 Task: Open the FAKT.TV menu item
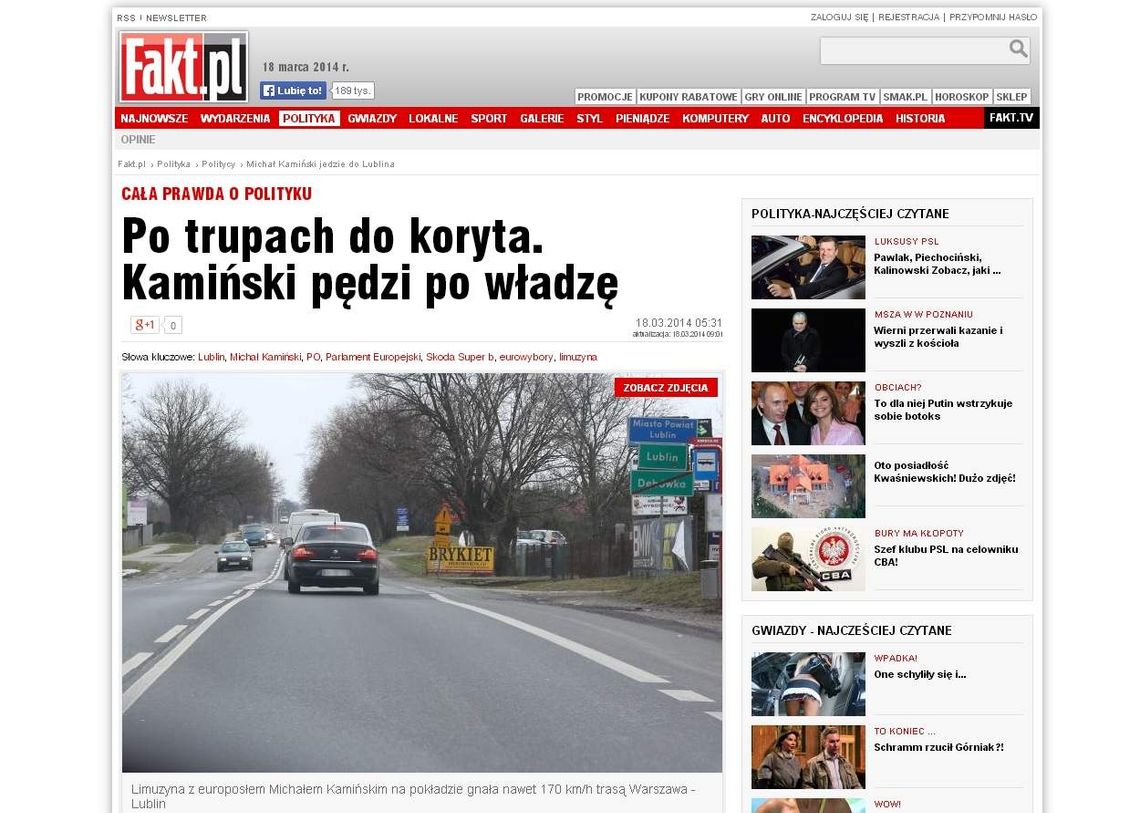coord(1011,117)
